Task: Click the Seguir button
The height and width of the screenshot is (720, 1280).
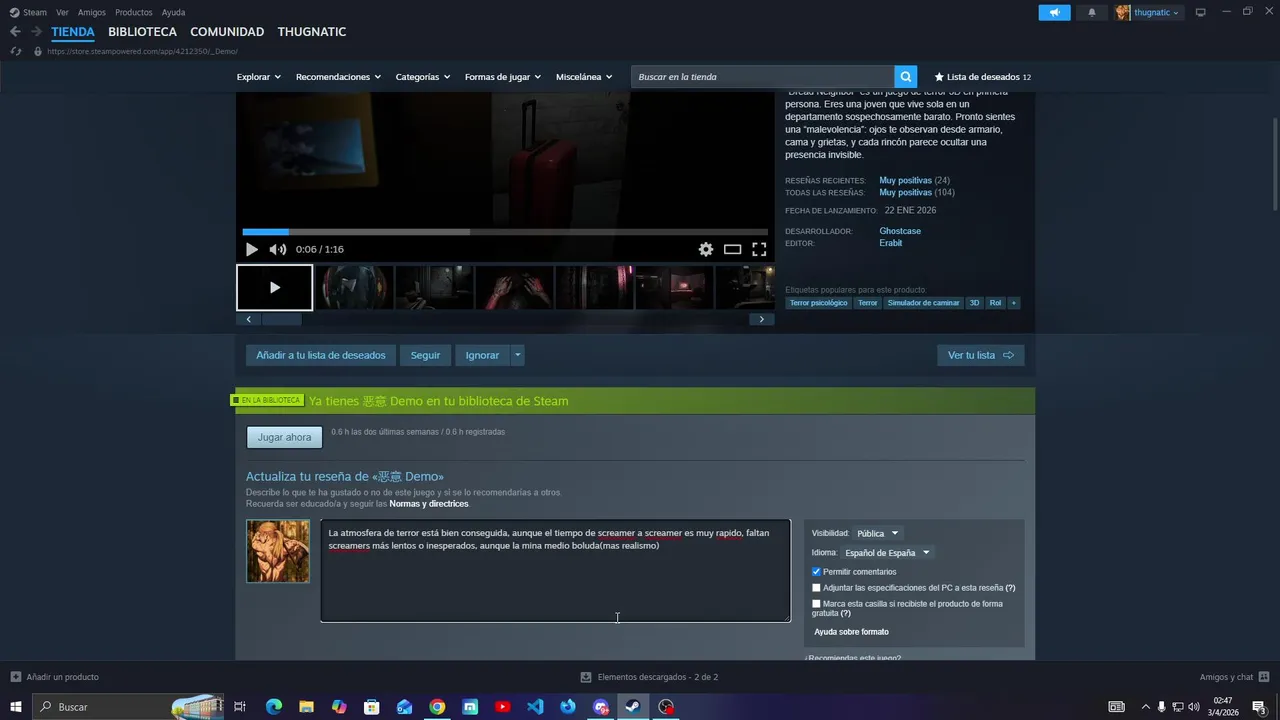Action: click(x=425, y=355)
